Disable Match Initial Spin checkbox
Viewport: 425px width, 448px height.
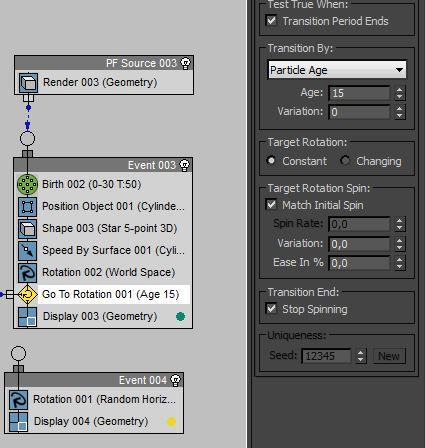pos(271,204)
